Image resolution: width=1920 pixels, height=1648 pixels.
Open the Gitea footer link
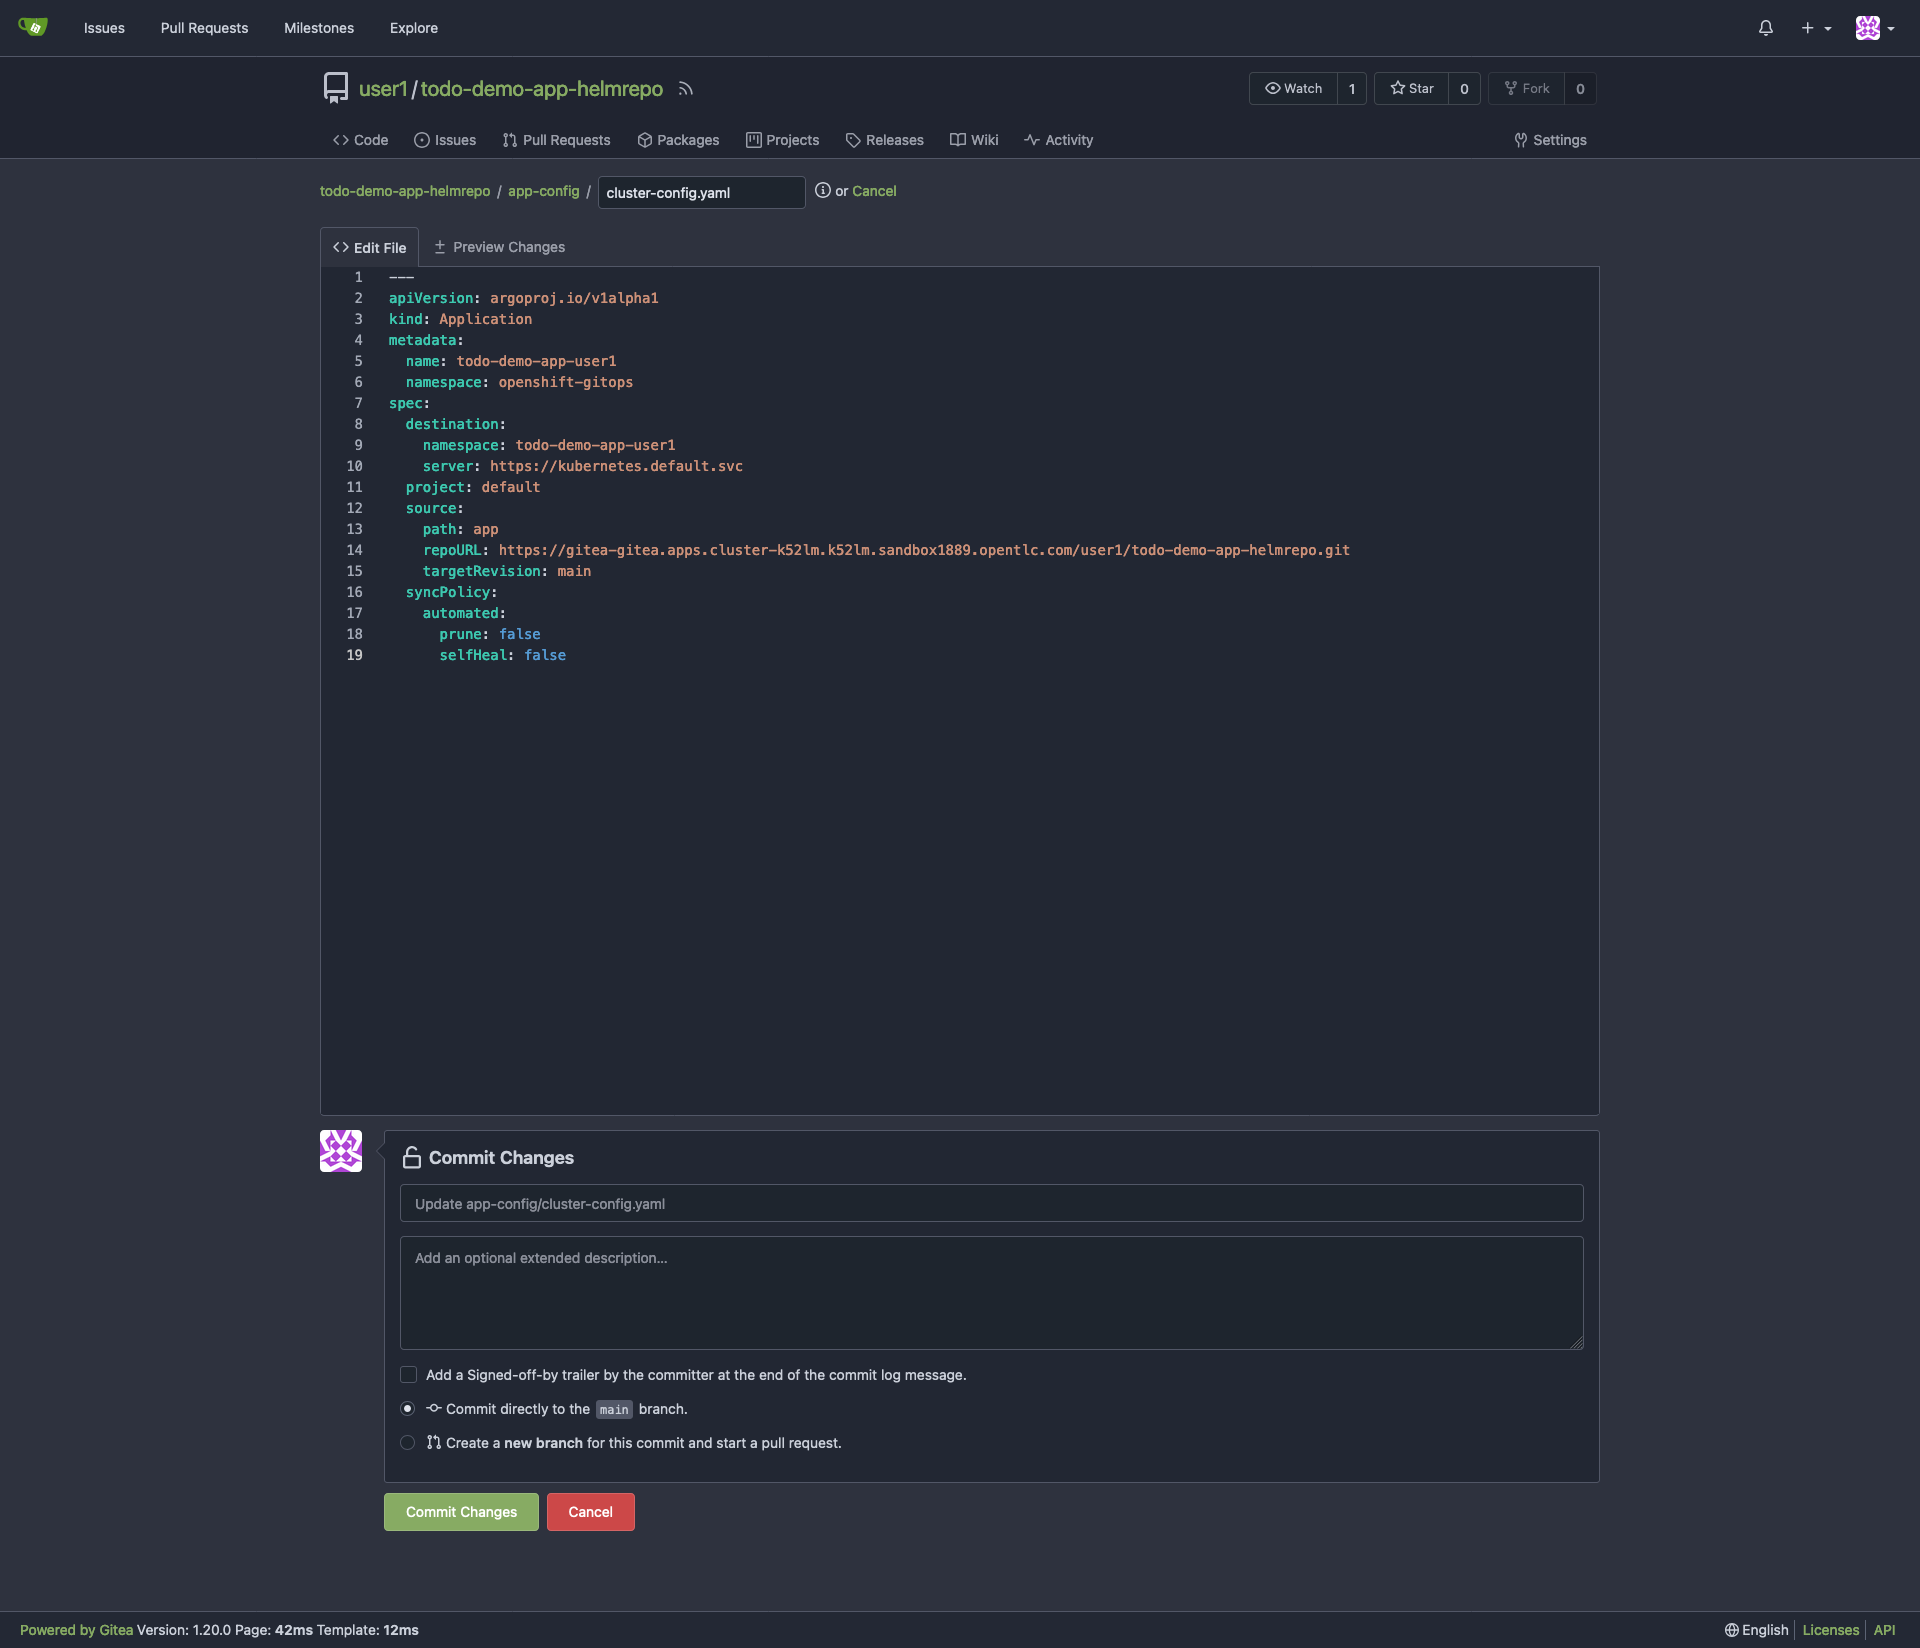coord(76,1630)
